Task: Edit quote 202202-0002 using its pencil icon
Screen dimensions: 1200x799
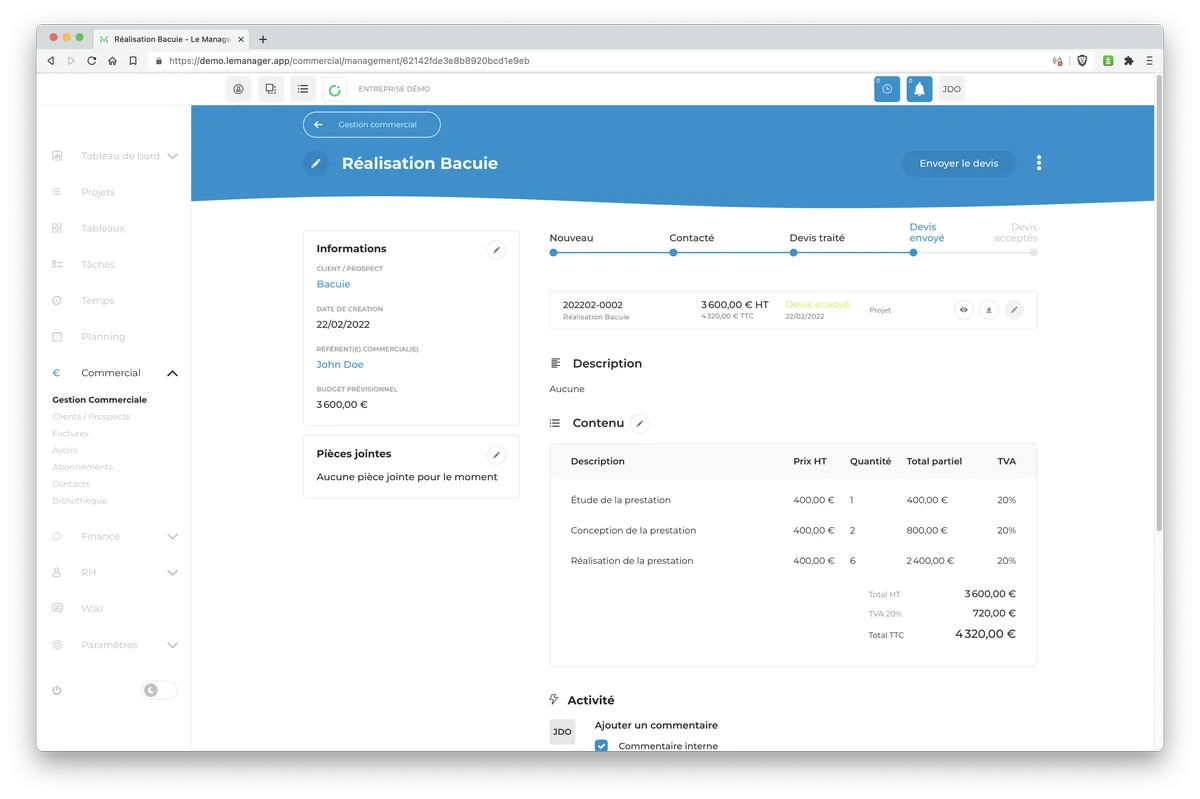Action: click(1014, 310)
